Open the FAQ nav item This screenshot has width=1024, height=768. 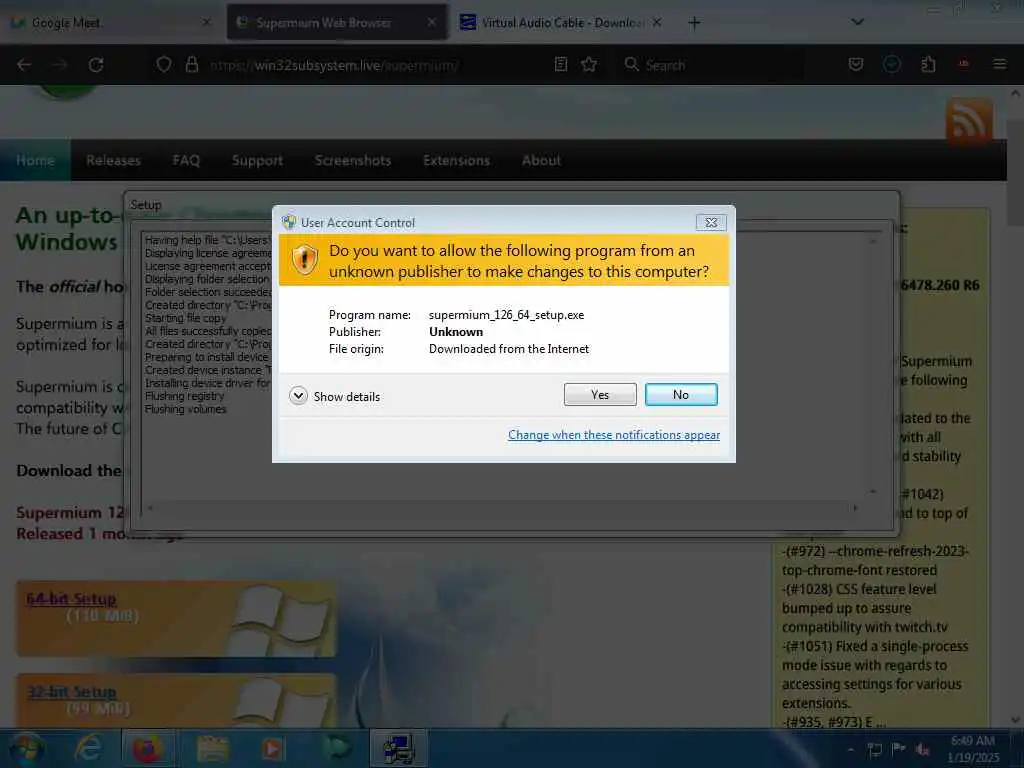(186, 161)
